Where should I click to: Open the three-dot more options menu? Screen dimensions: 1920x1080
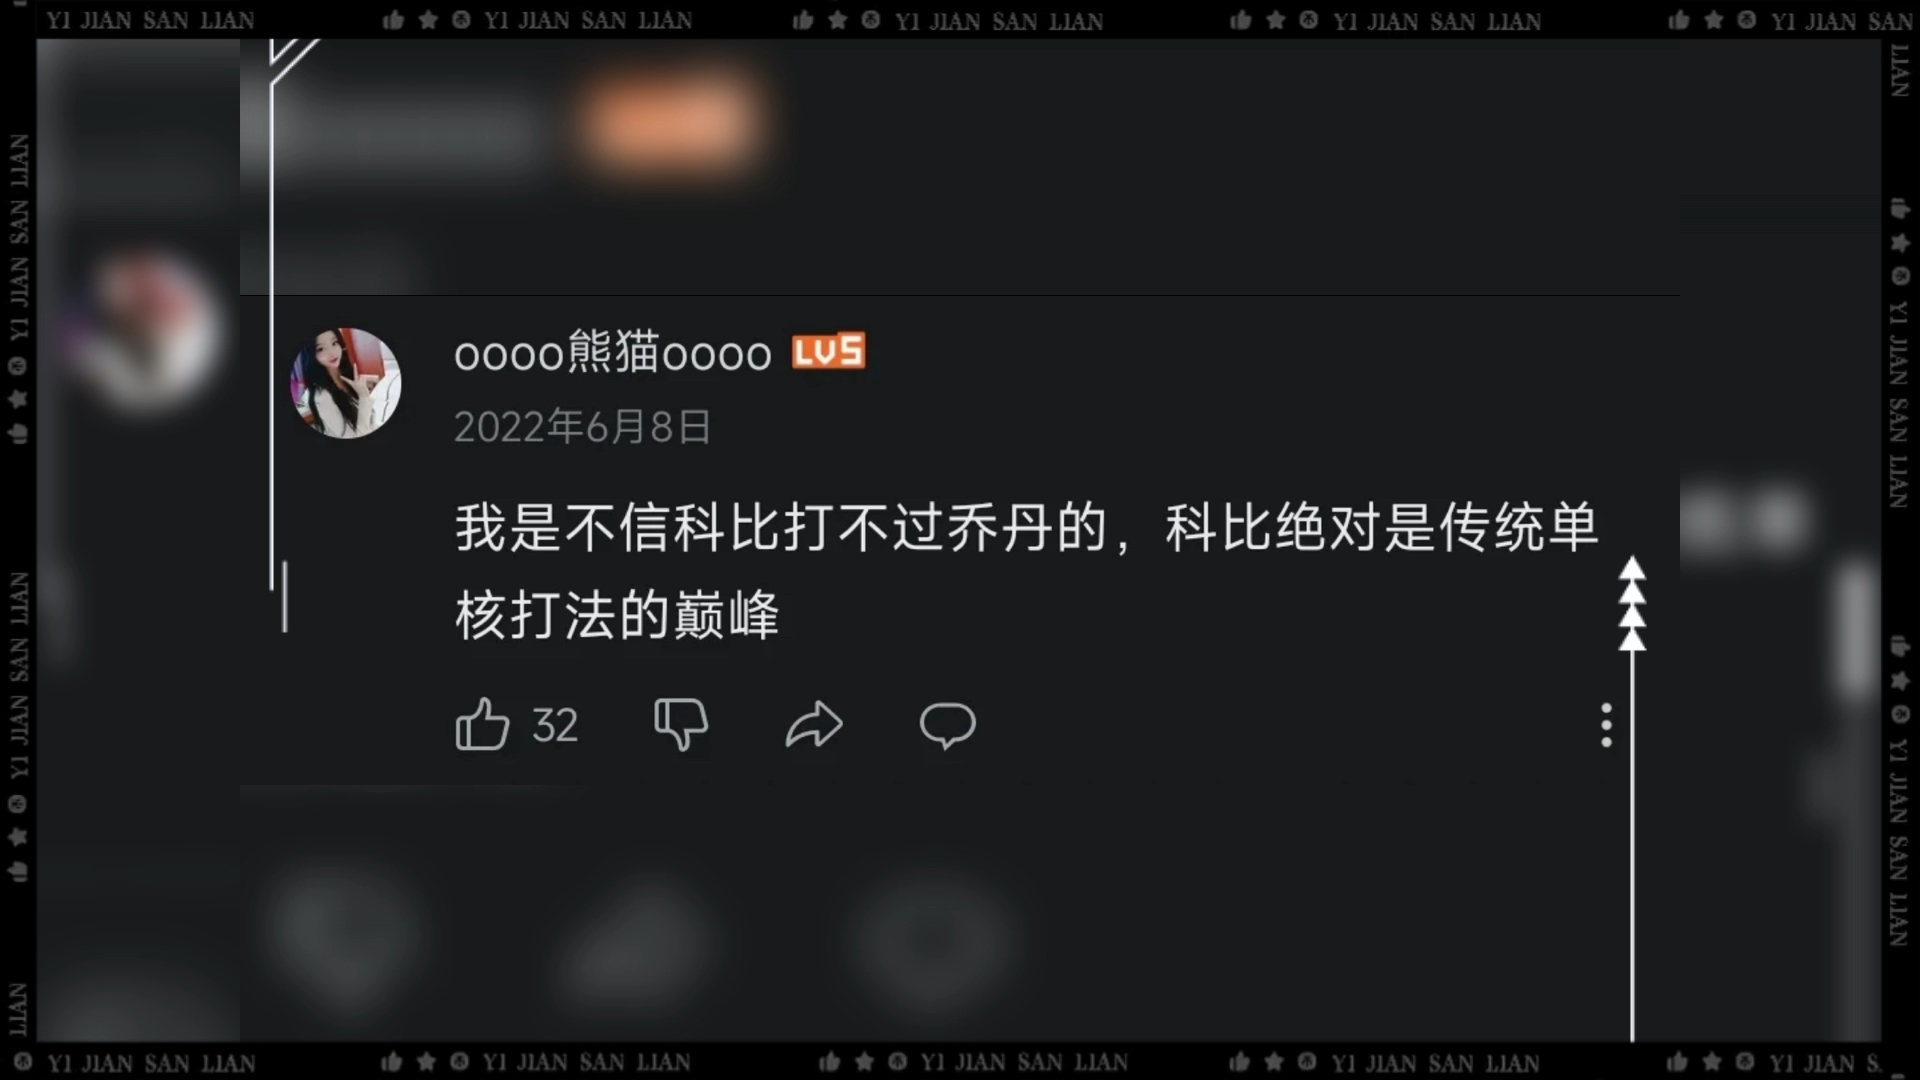[x=1606, y=725]
